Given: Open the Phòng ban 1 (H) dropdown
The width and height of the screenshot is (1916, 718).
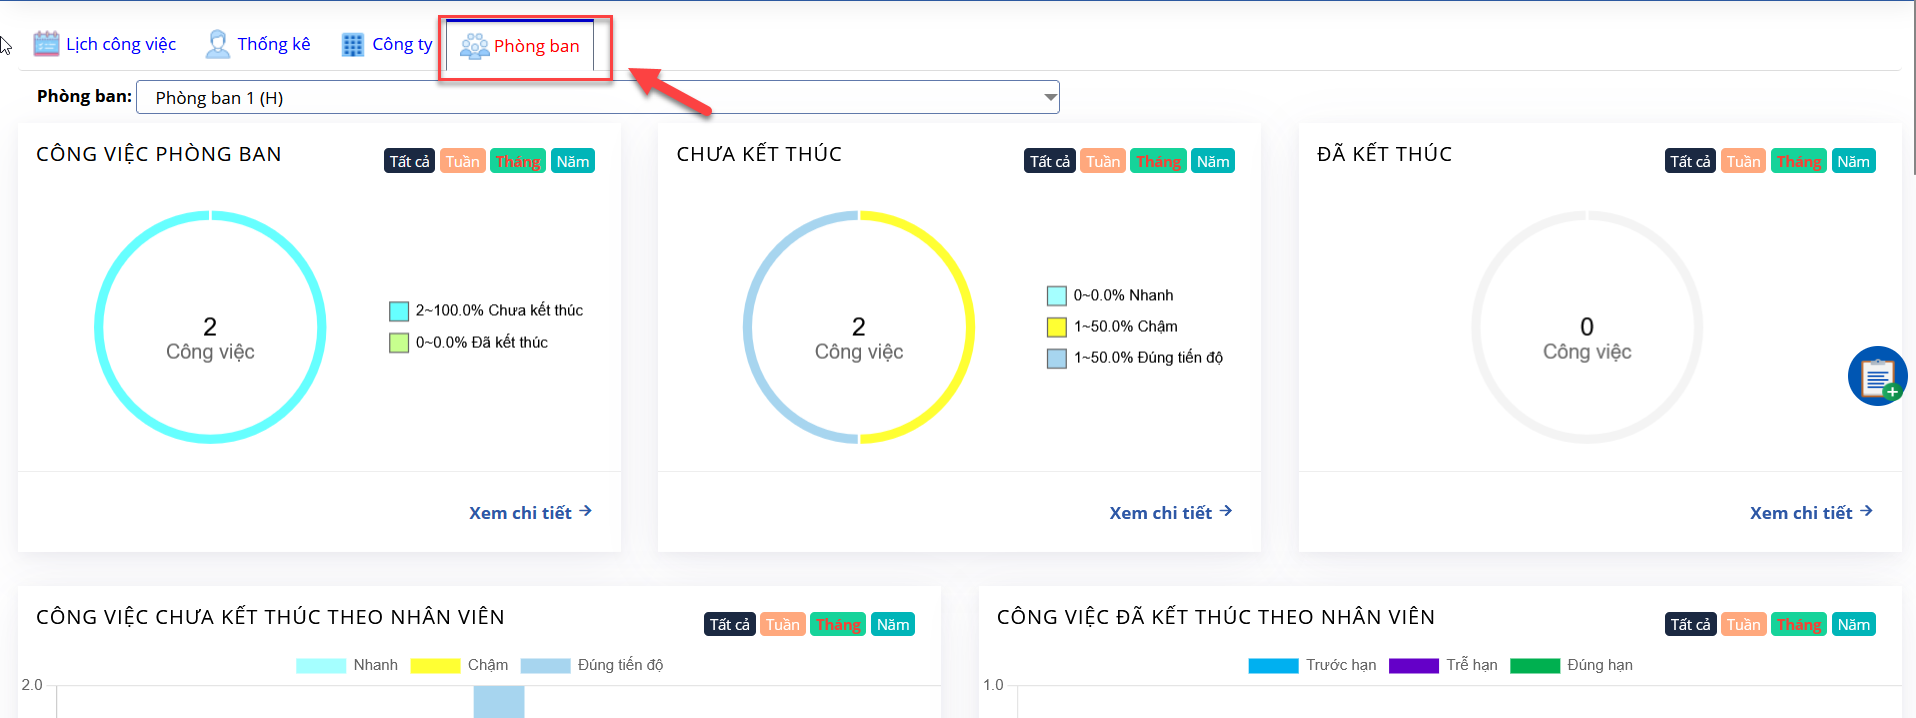Looking at the screenshot, I should 598,97.
